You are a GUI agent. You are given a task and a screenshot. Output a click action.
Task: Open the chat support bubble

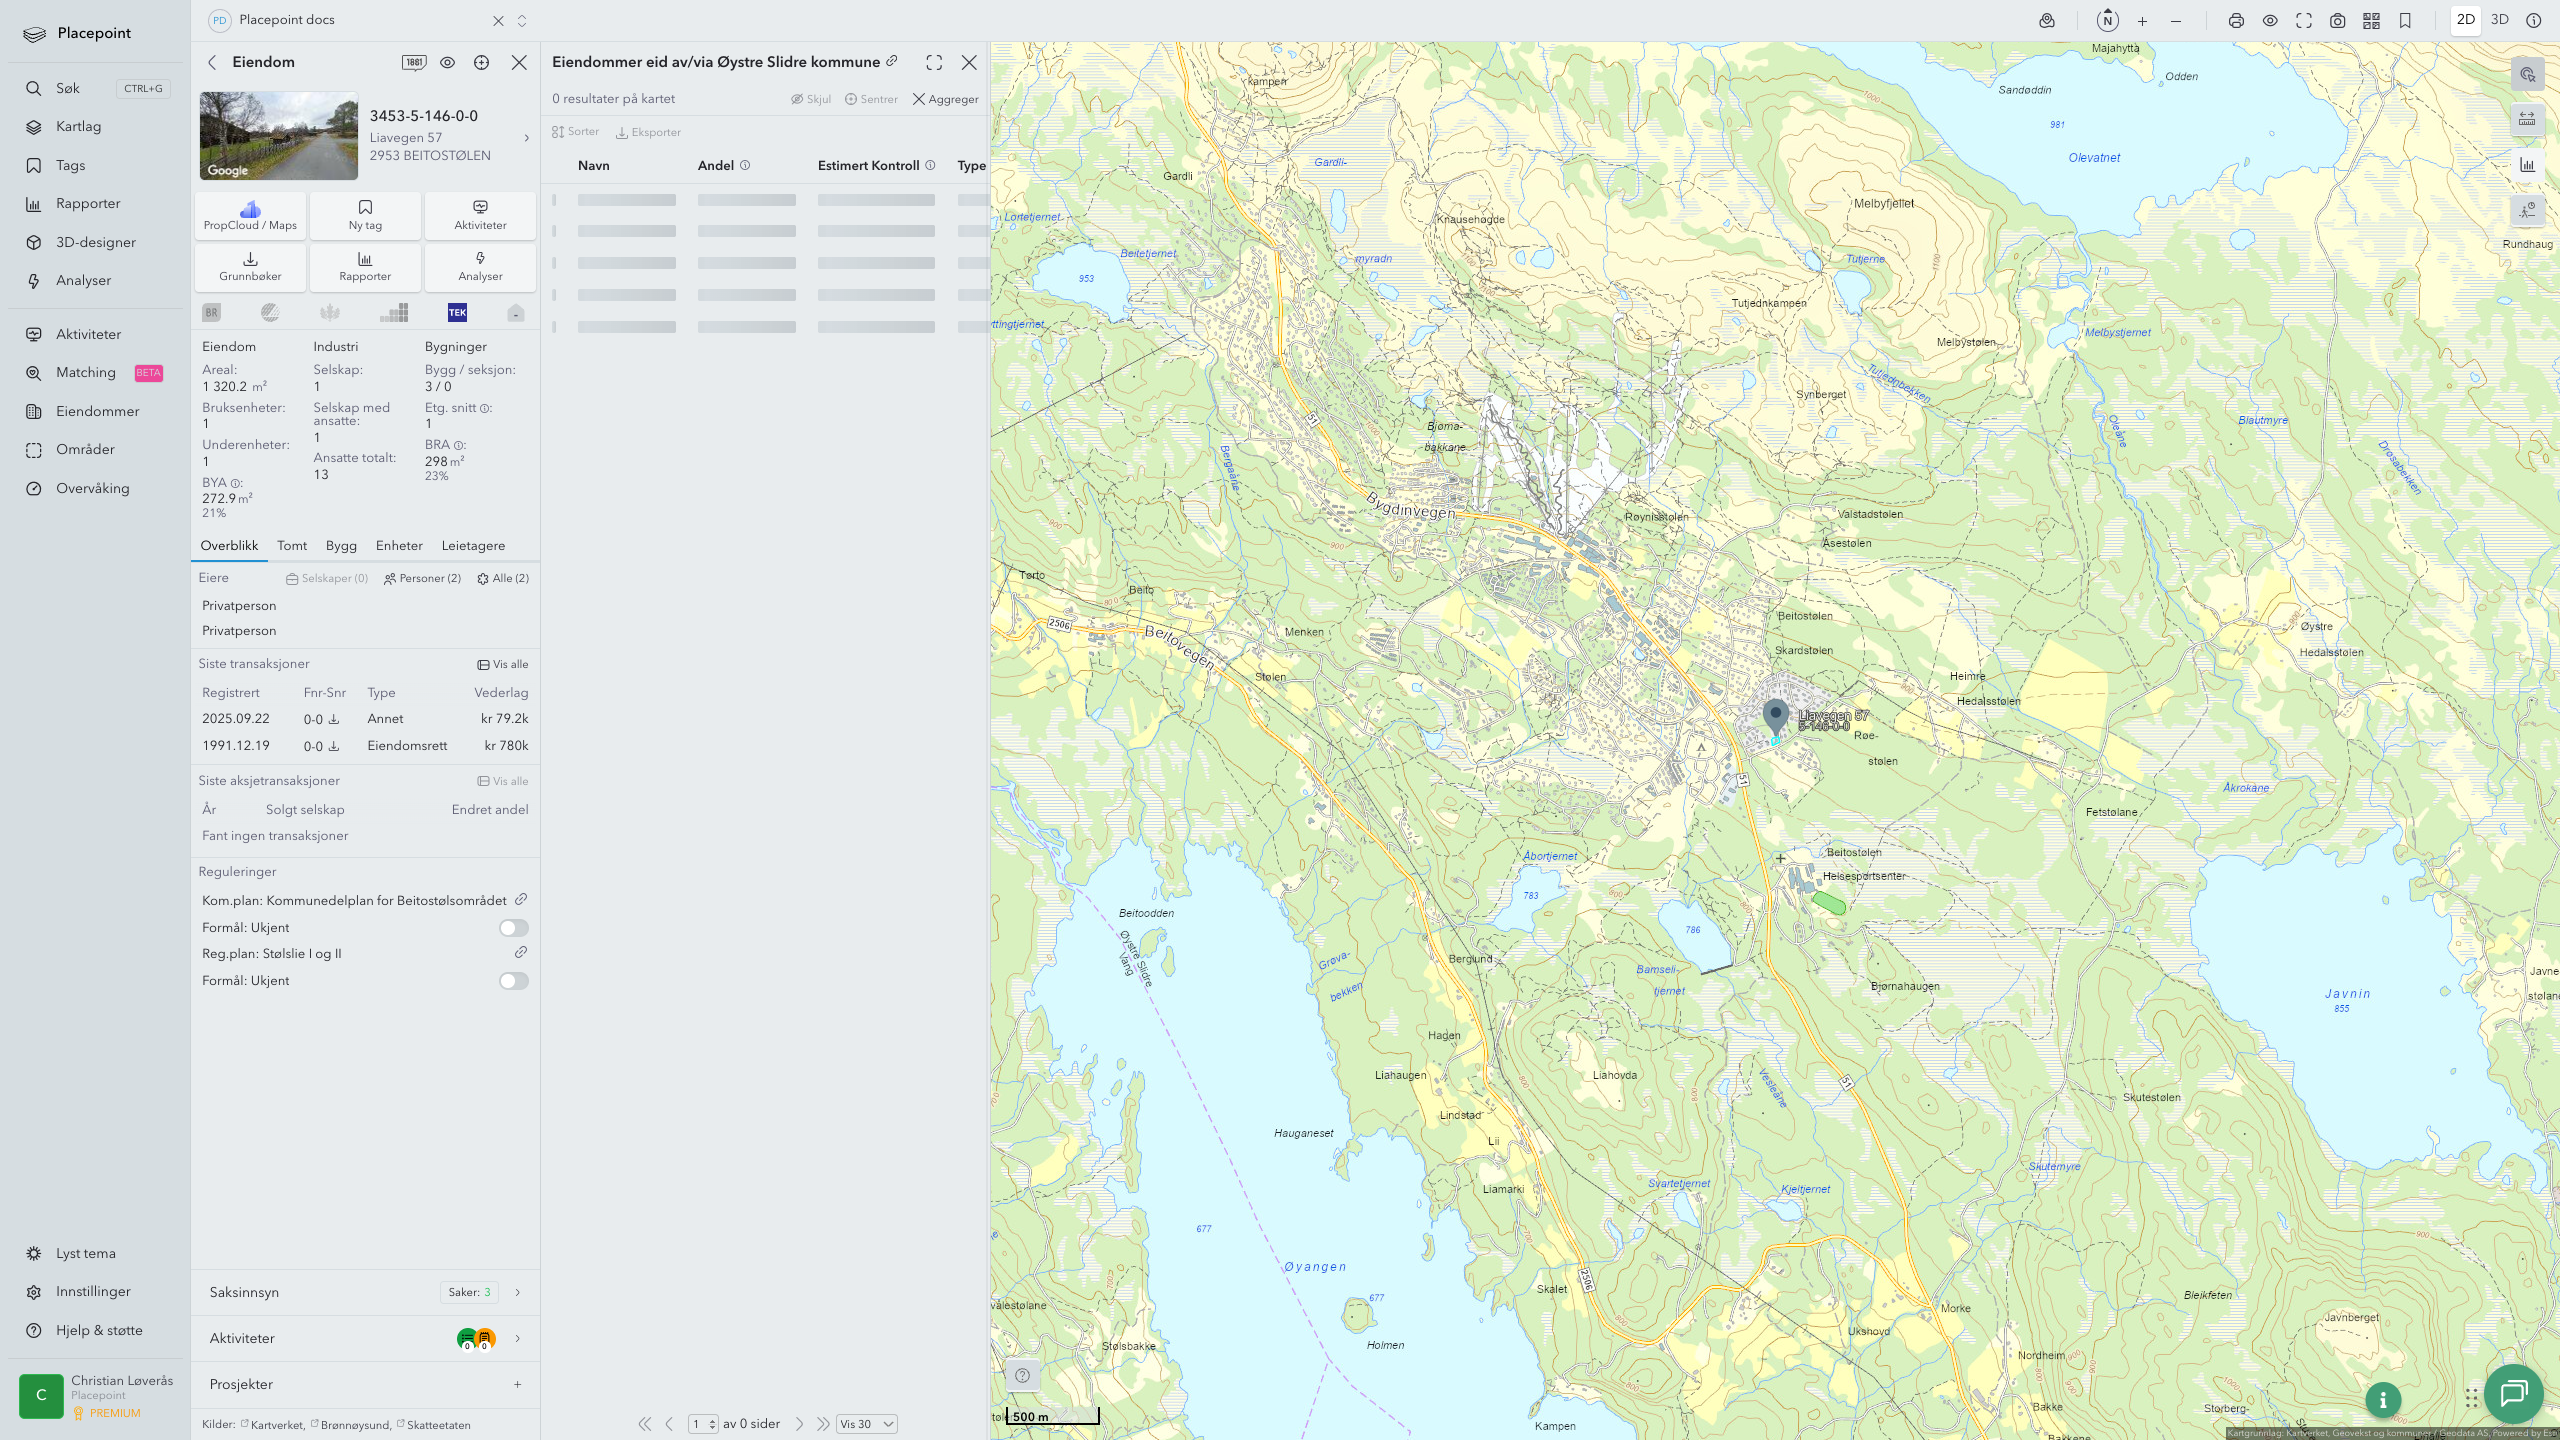[x=2513, y=1392]
